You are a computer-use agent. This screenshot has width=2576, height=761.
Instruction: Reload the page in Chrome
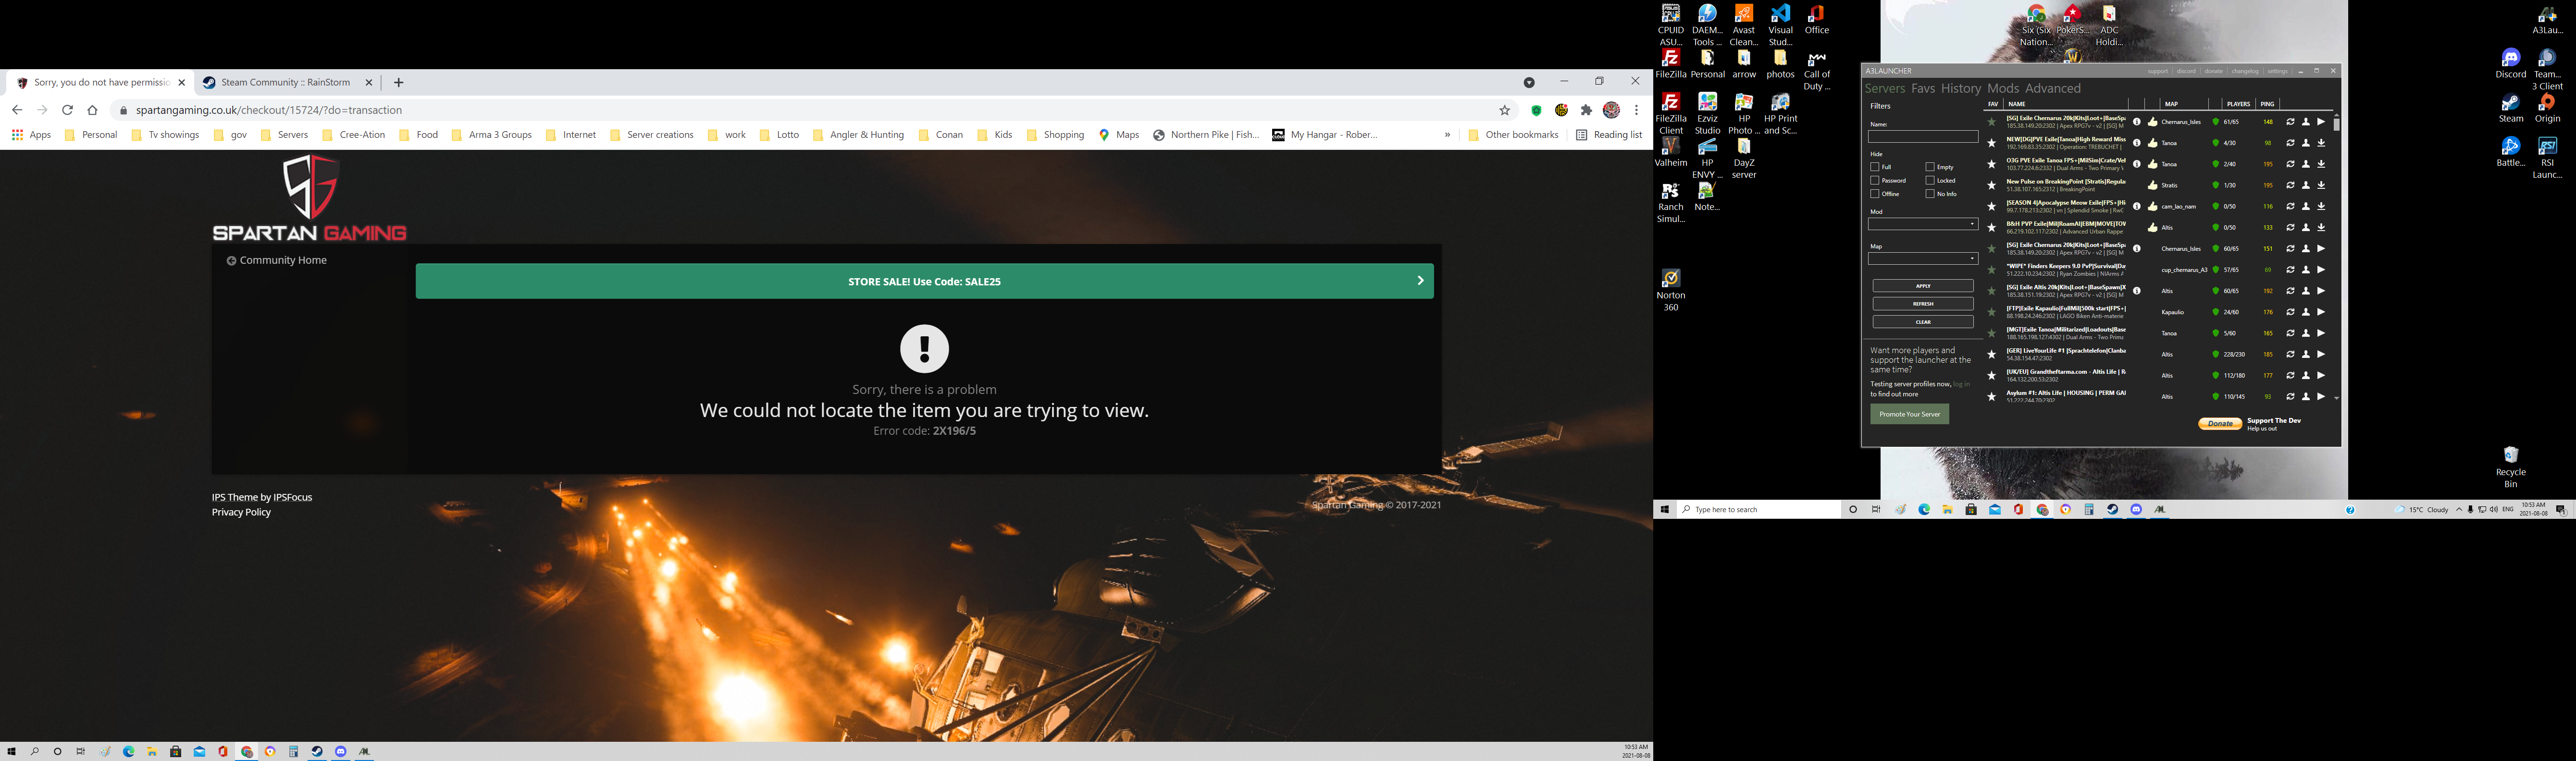pyautogui.click(x=67, y=110)
